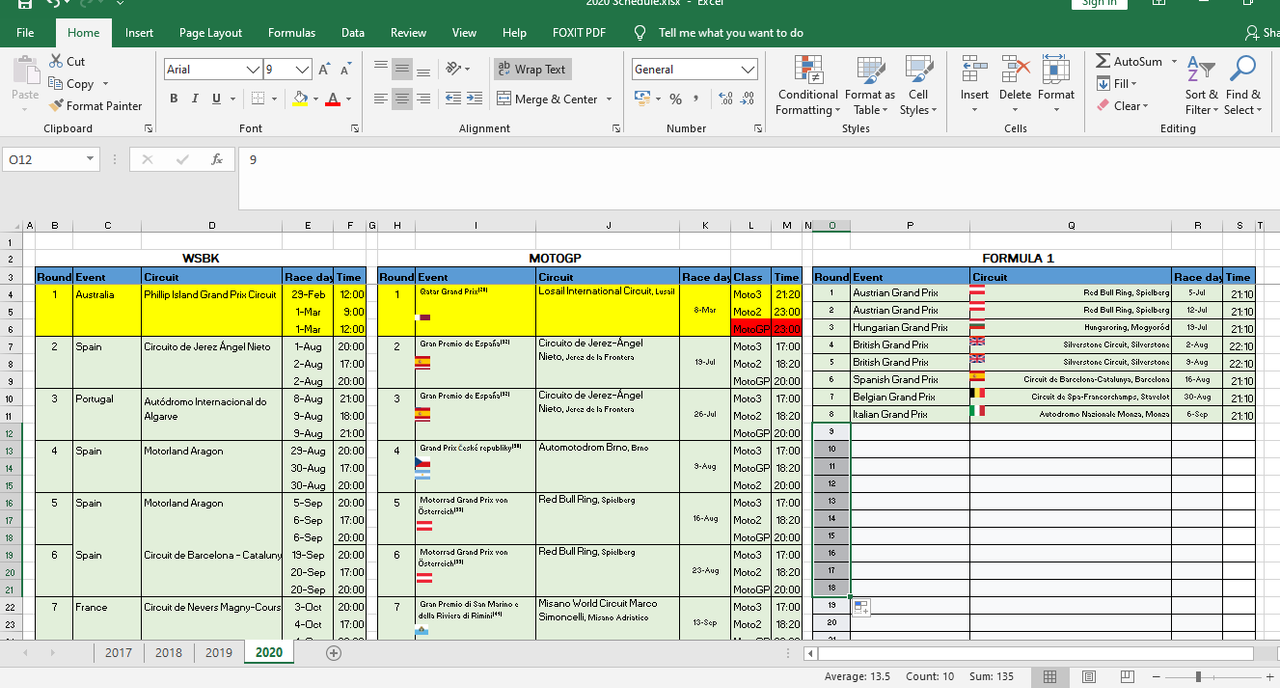The height and width of the screenshot is (688, 1280).
Task: Switch to the Page Layout tab
Action: pos(211,33)
